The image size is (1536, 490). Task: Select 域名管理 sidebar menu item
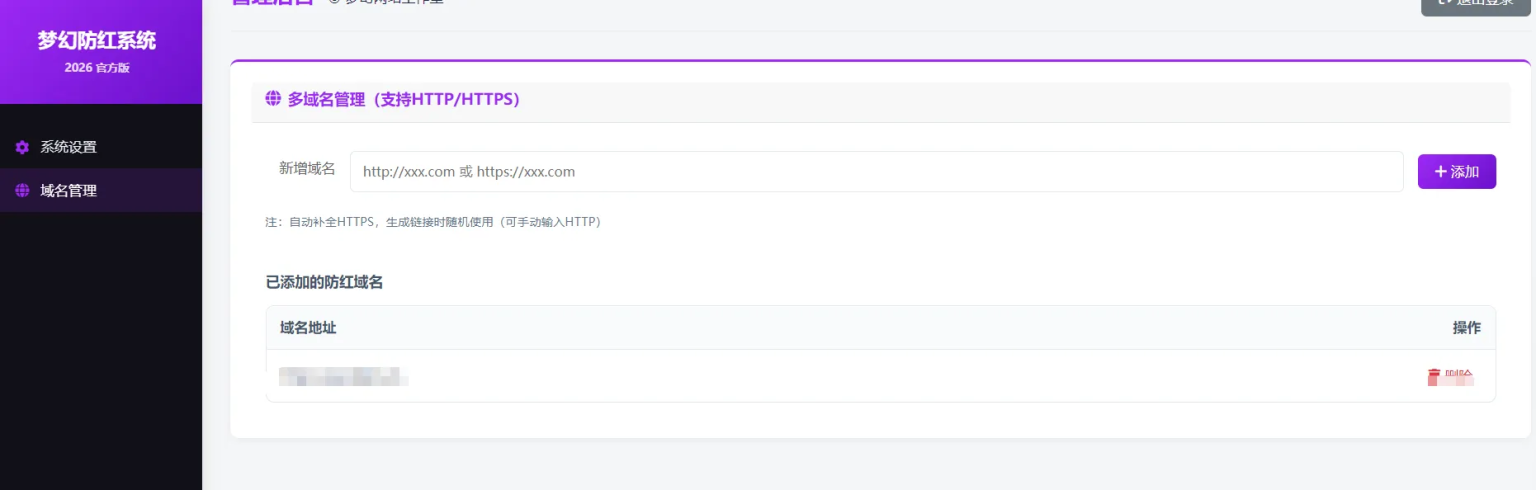point(68,191)
